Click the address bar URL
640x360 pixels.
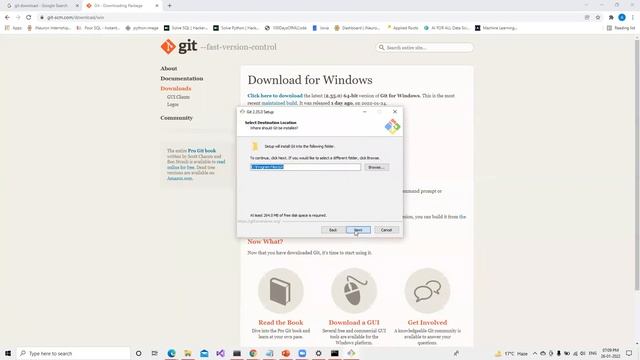pyautogui.click(x=76, y=18)
